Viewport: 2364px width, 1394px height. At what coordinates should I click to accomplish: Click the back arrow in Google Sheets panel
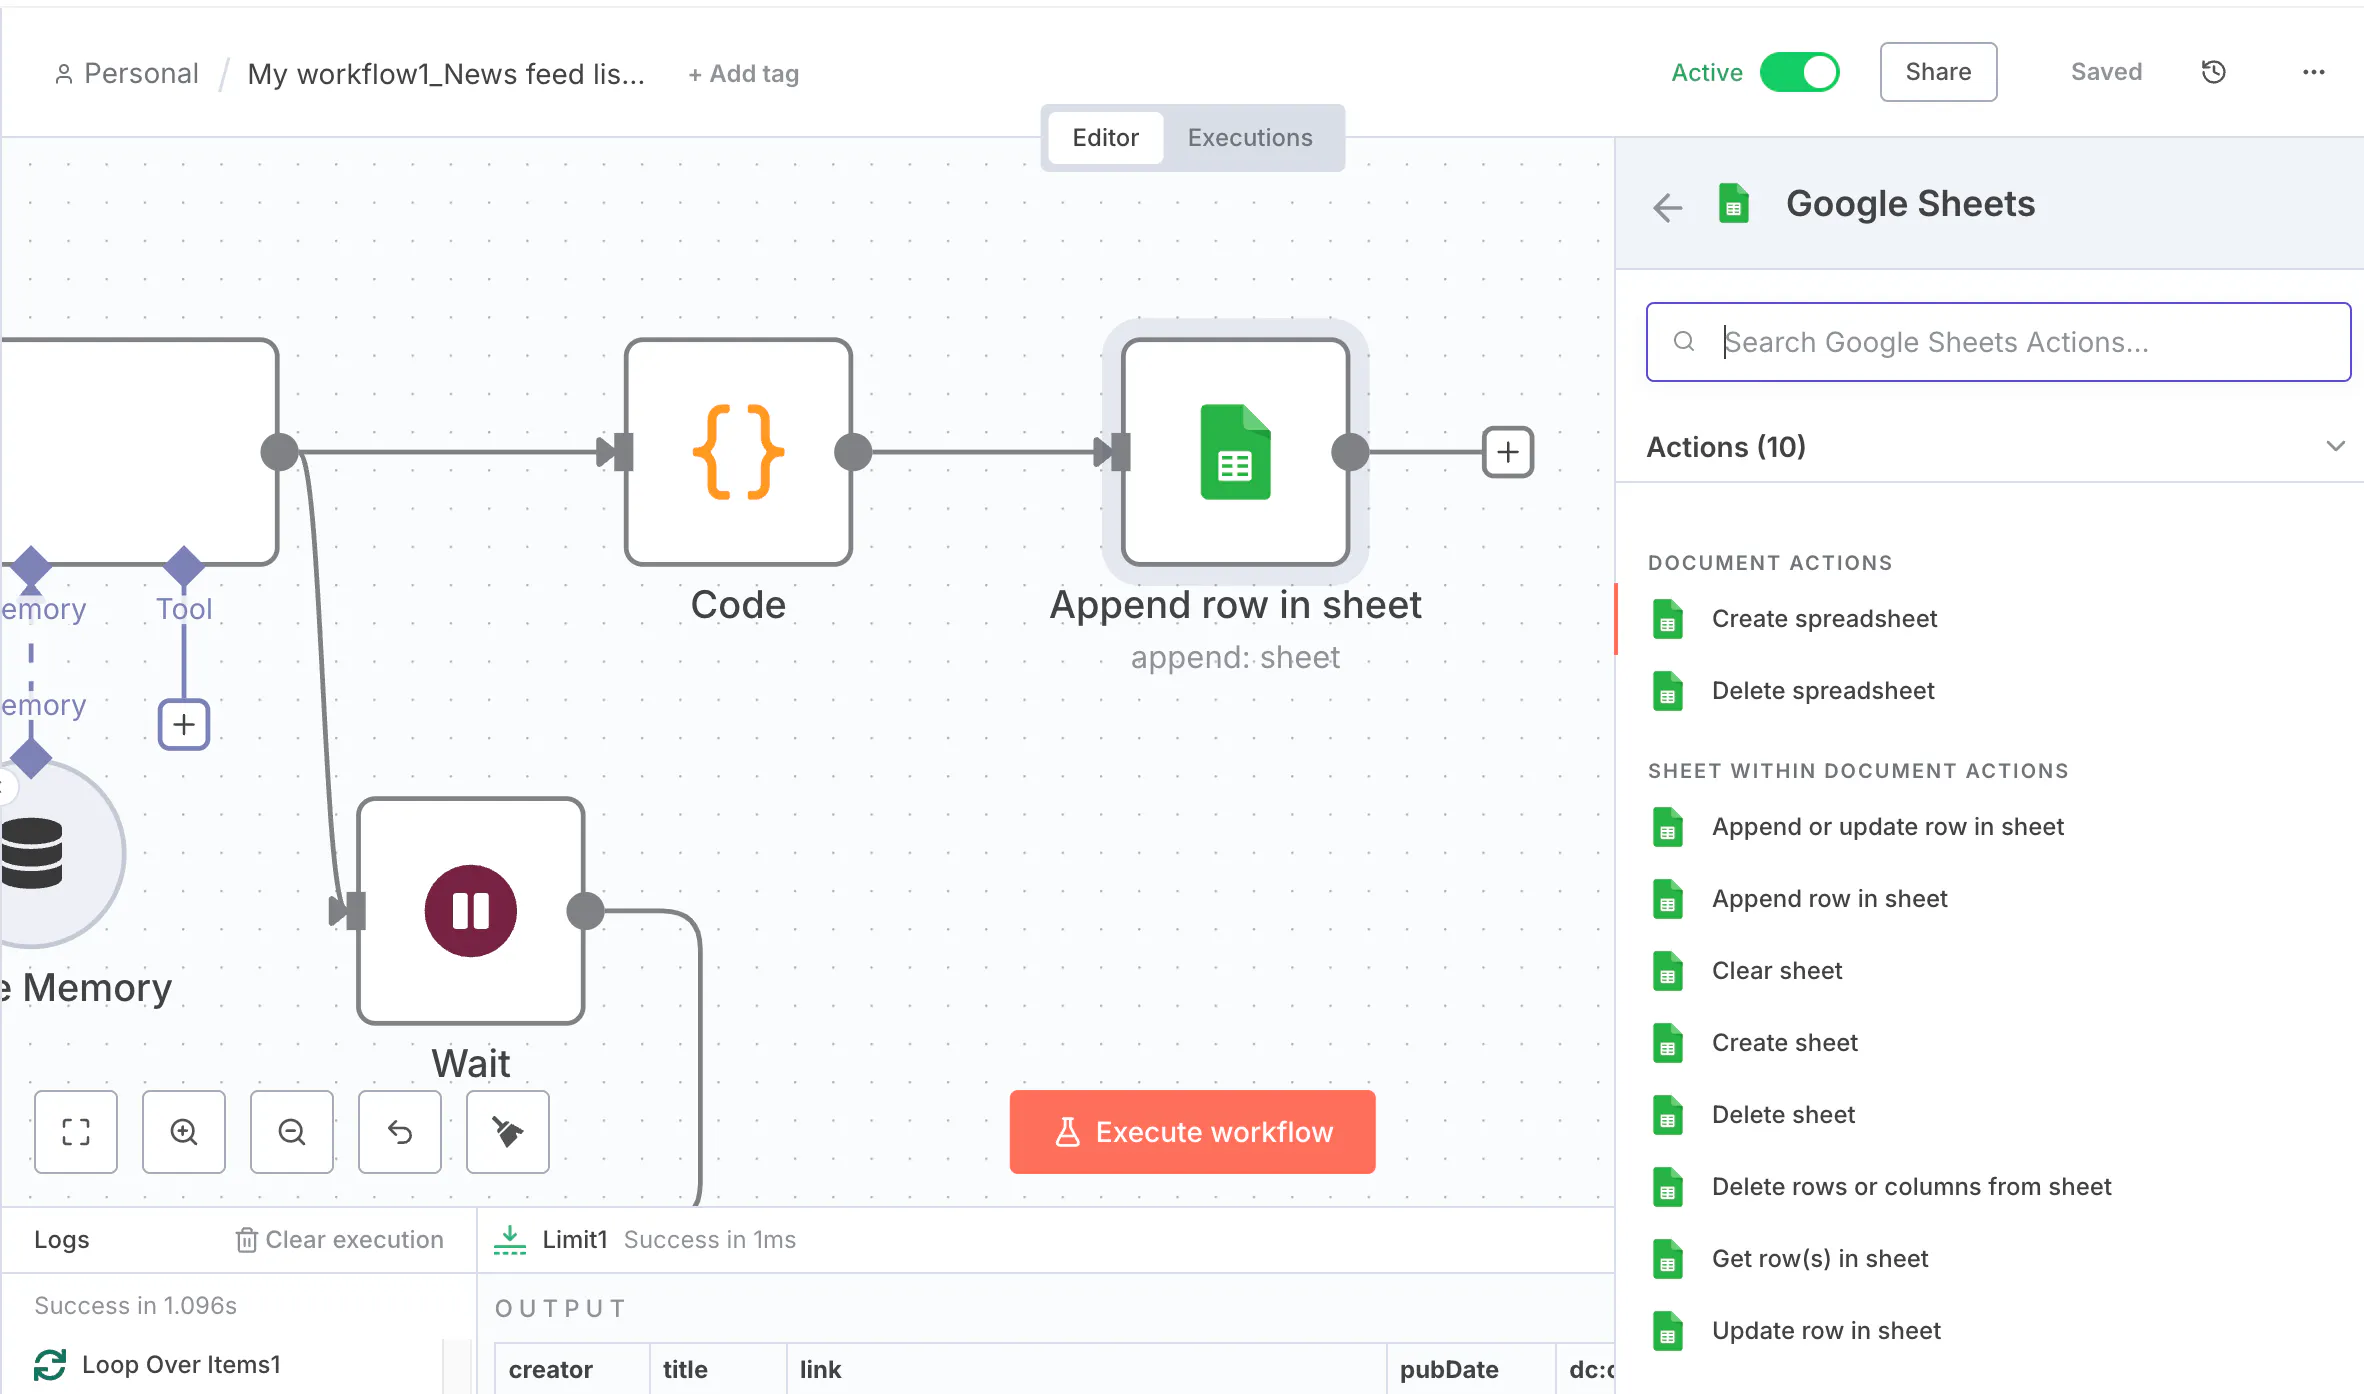tap(1667, 207)
